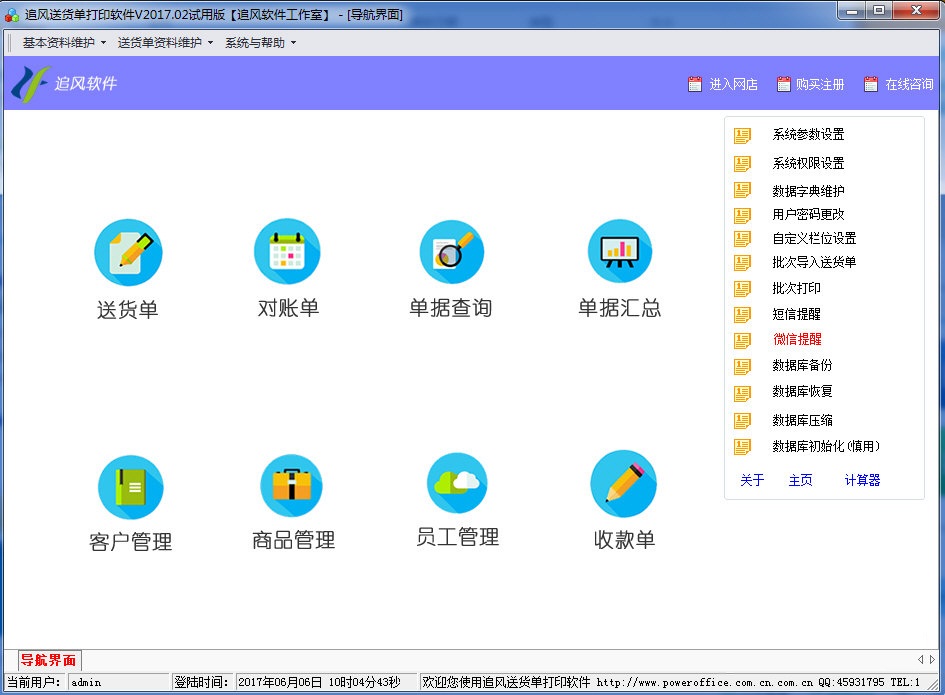Open the 员工管理 cloud icon
Image resolution: width=945 pixels, height=695 pixels.
click(x=457, y=483)
